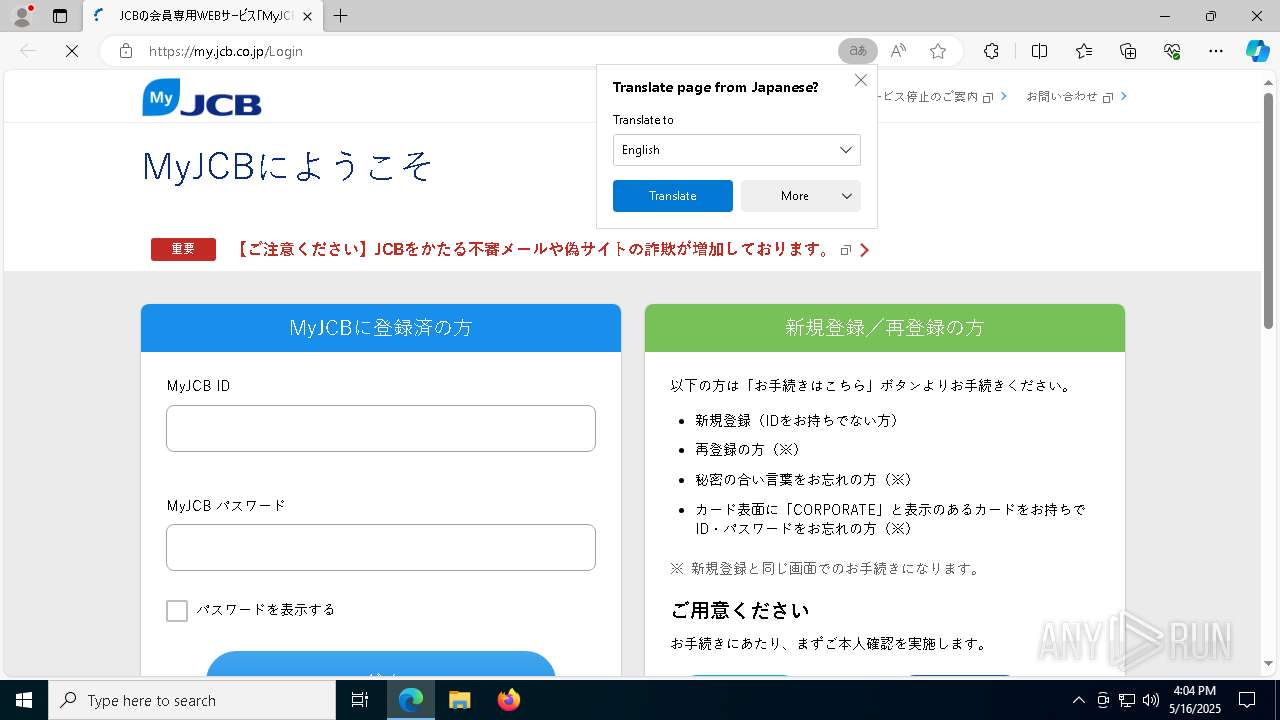
Task: Open the browser profile icon
Action: coord(21,16)
